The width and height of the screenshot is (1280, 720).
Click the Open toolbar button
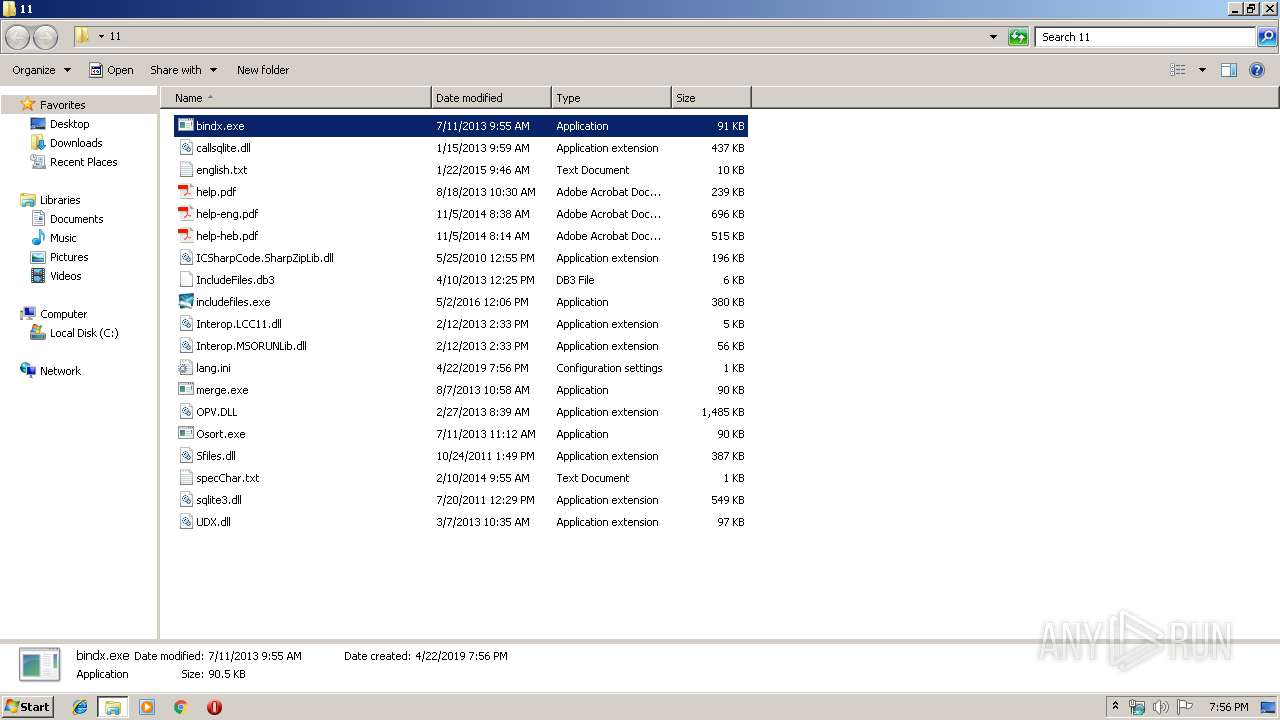point(111,70)
